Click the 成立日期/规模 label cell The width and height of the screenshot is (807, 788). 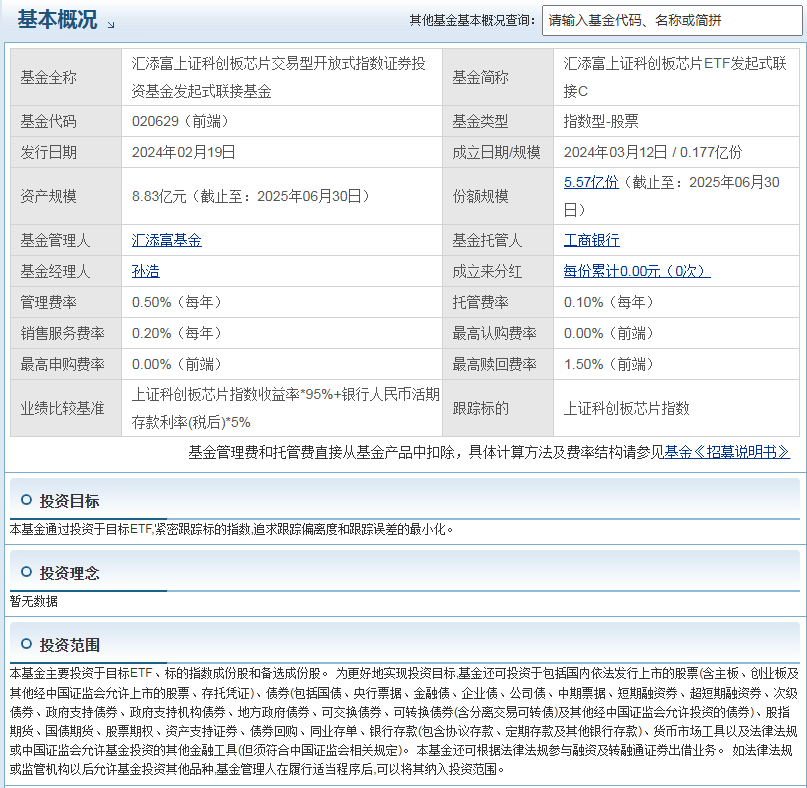pyautogui.click(x=498, y=152)
